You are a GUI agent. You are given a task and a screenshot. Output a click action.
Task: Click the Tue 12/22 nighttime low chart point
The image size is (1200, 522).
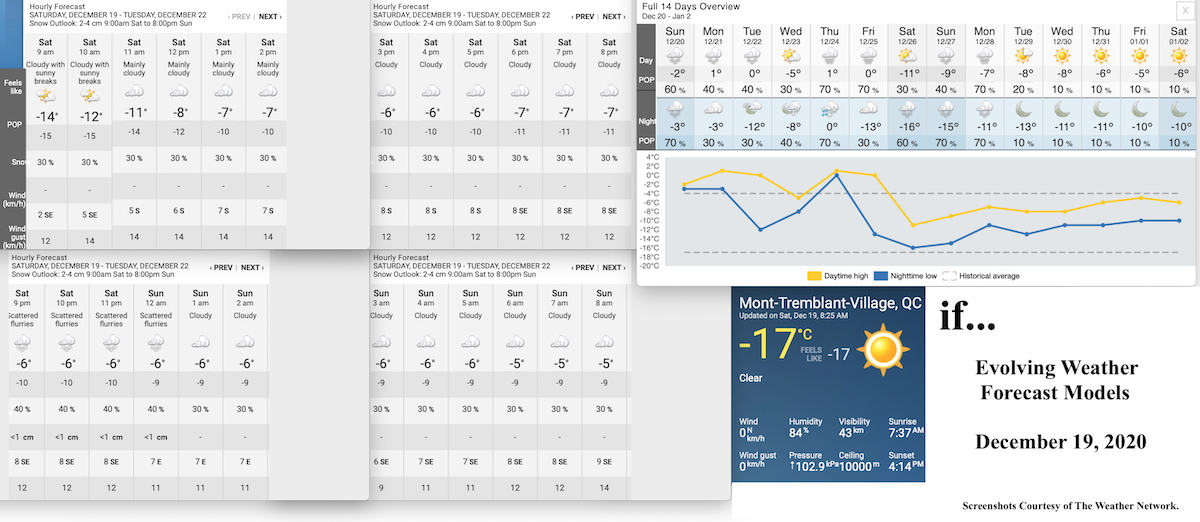point(760,229)
